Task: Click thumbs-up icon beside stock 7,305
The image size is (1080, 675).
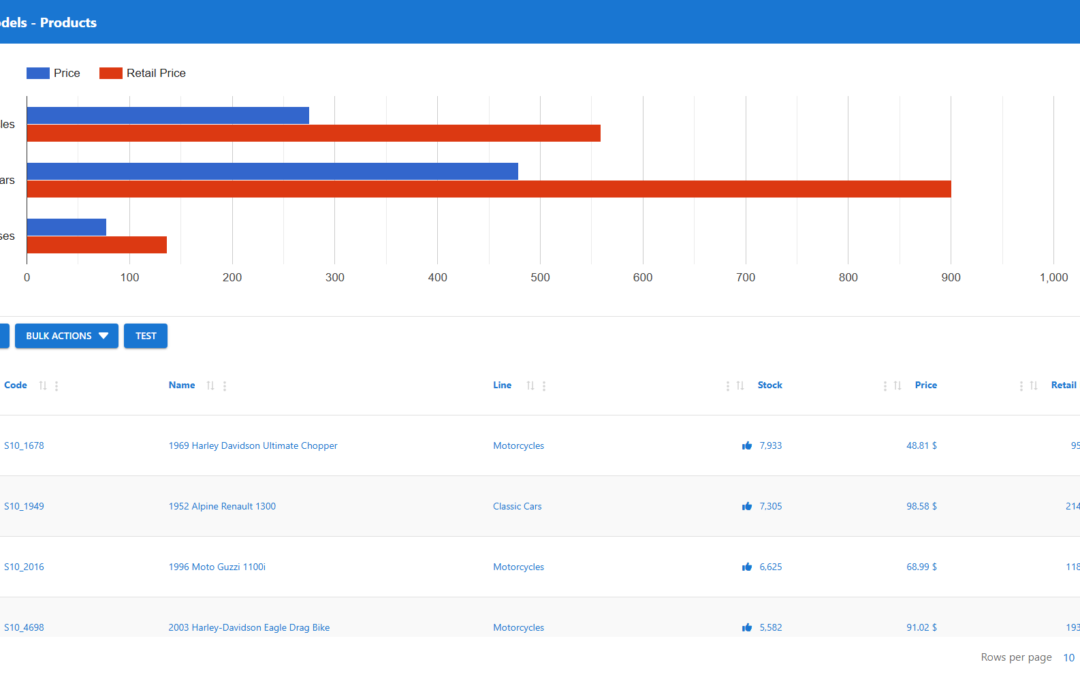Action: pos(747,506)
